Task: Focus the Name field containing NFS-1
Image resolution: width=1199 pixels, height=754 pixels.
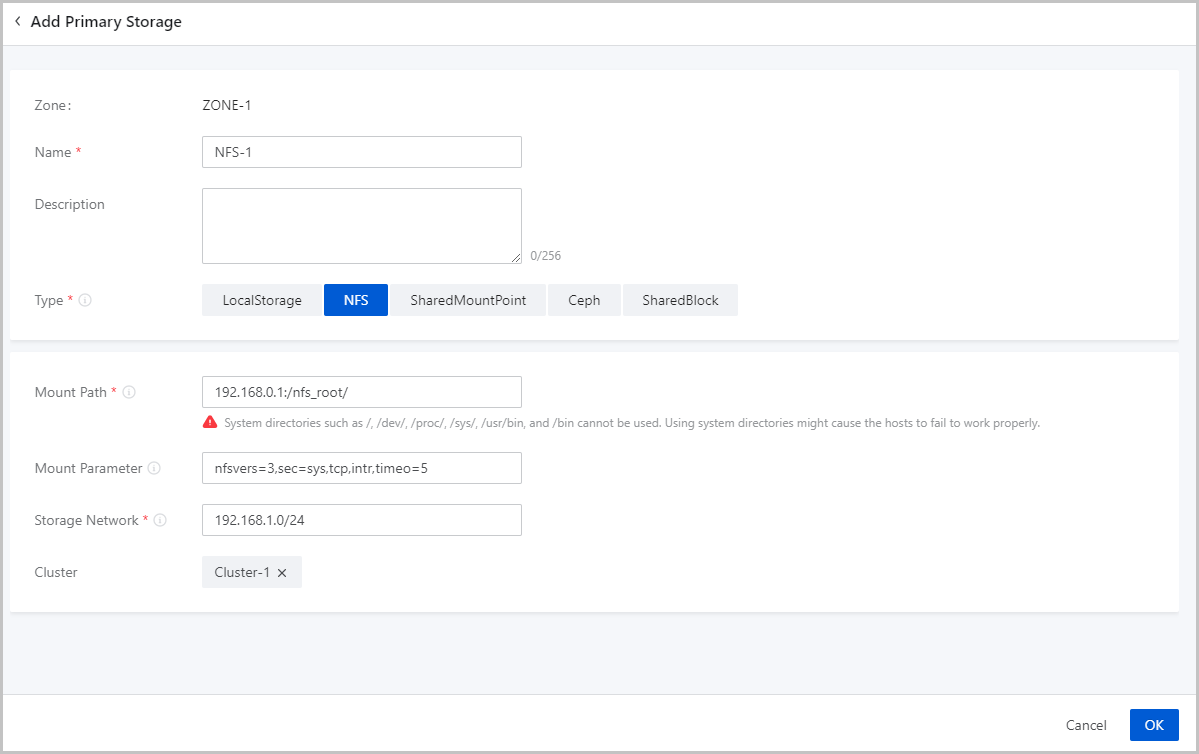Action: tap(362, 152)
